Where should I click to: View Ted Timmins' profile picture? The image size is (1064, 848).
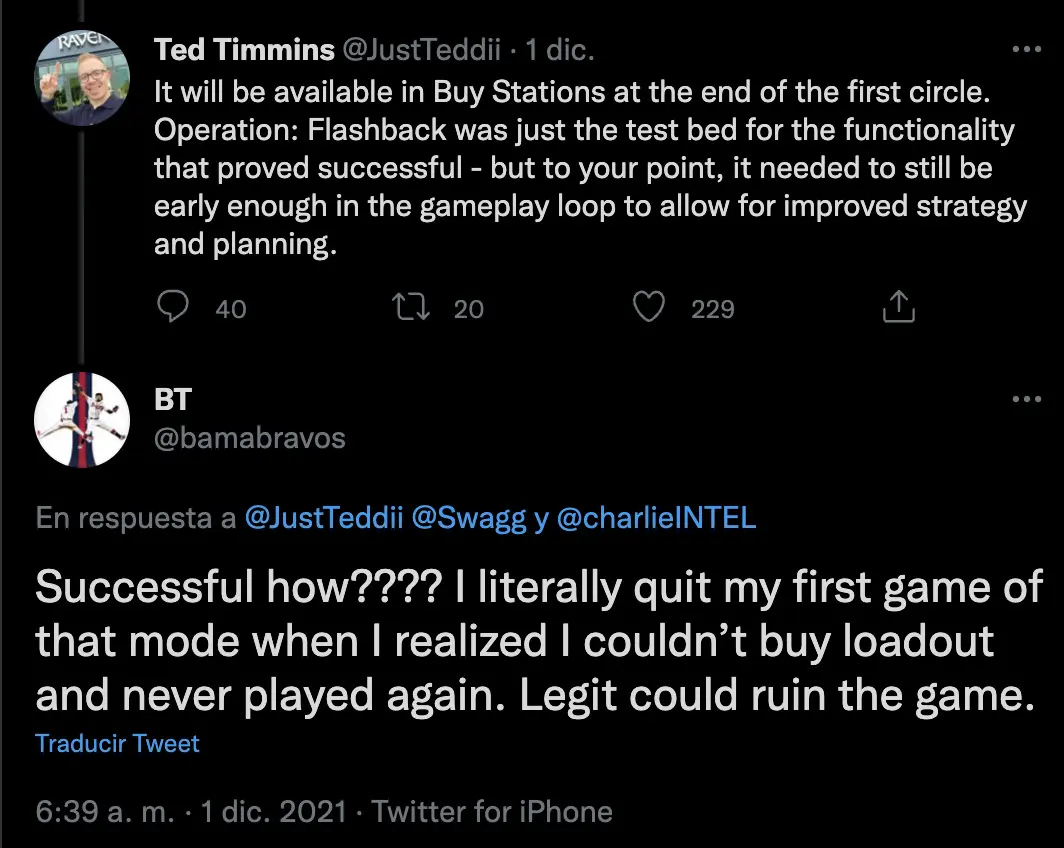[82, 77]
